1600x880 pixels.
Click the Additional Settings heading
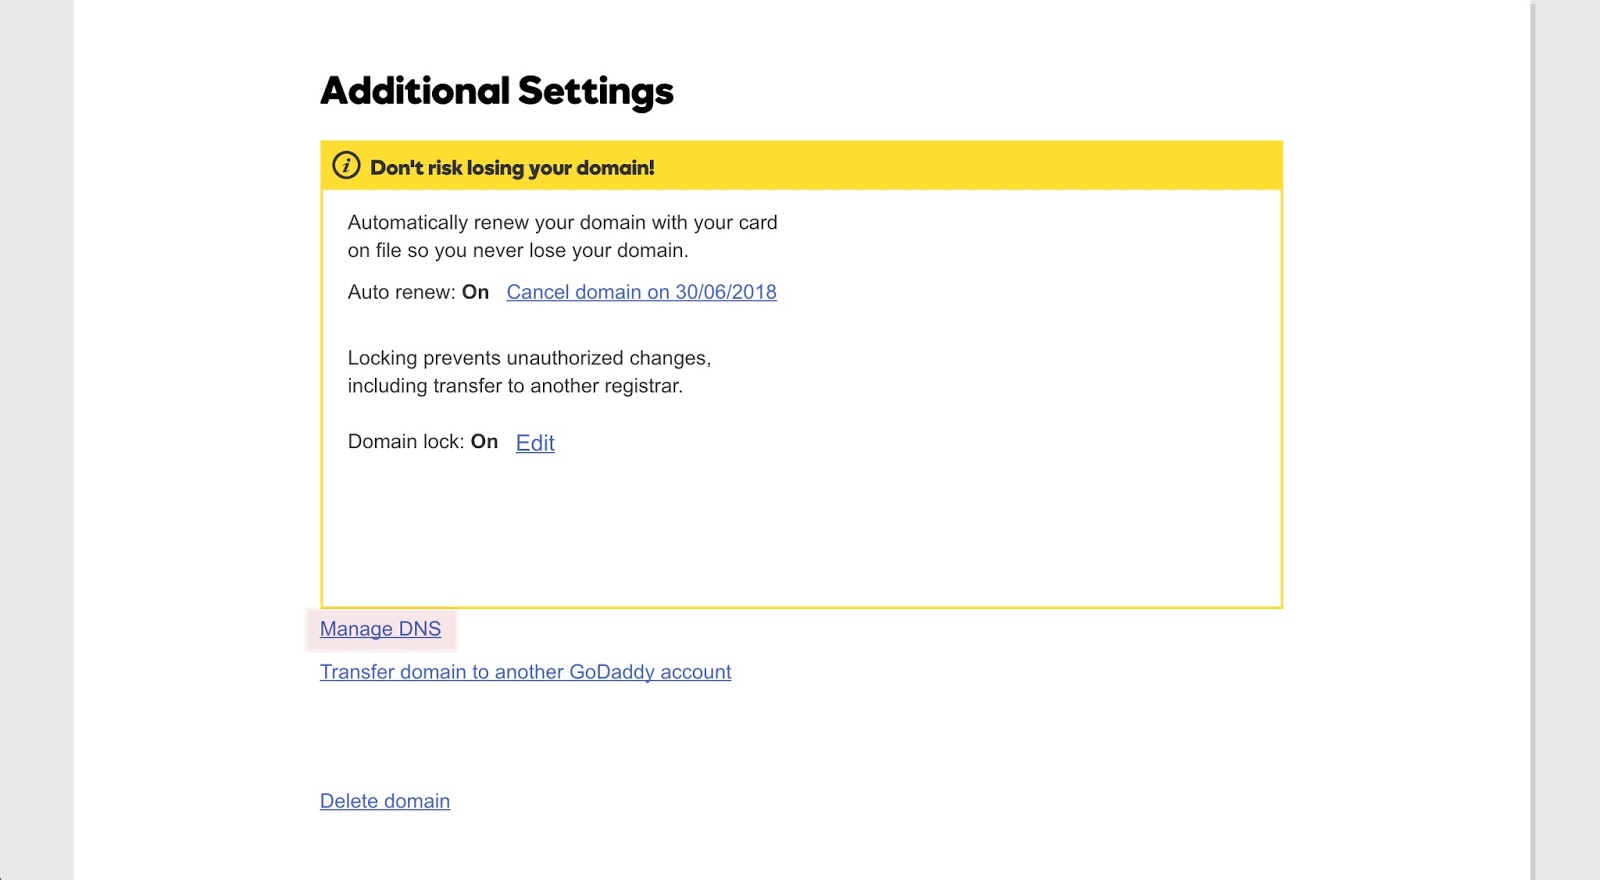(x=496, y=91)
